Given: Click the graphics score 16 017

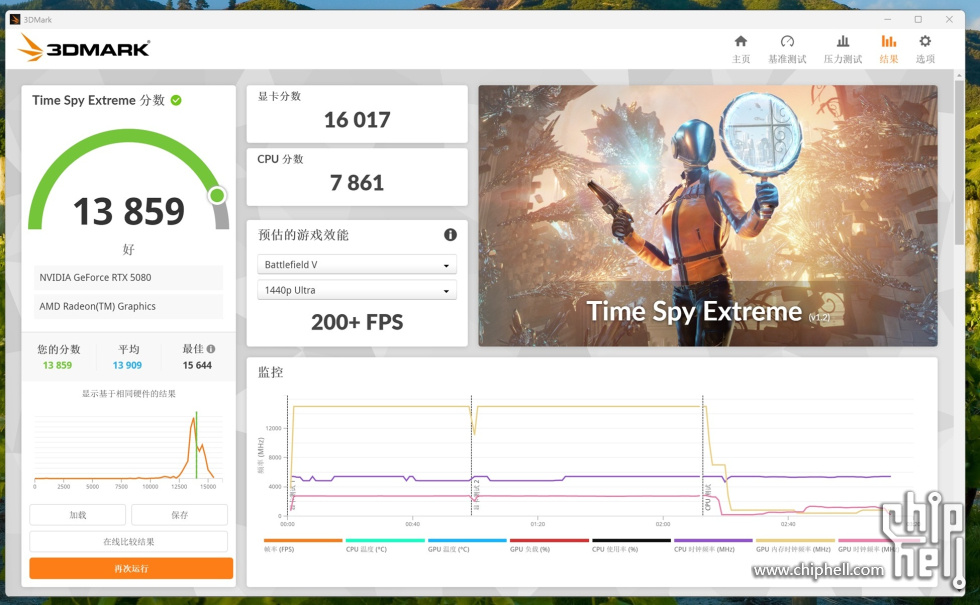Looking at the screenshot, I should 357,119.
